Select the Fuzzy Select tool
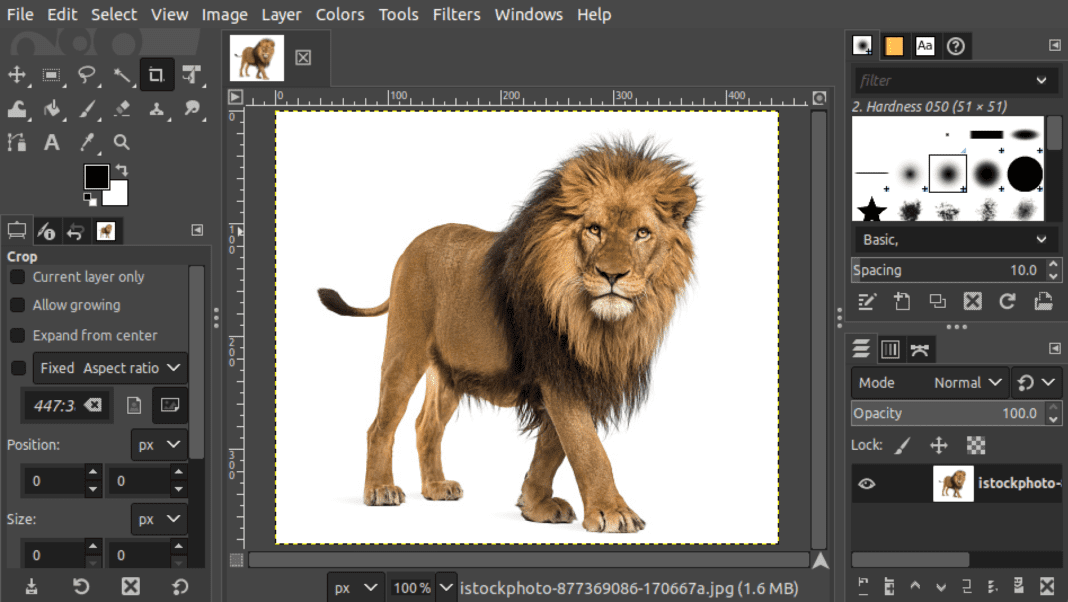This screenshot has height=602, width=1068. pyautogui.click(x=122, y=76)
